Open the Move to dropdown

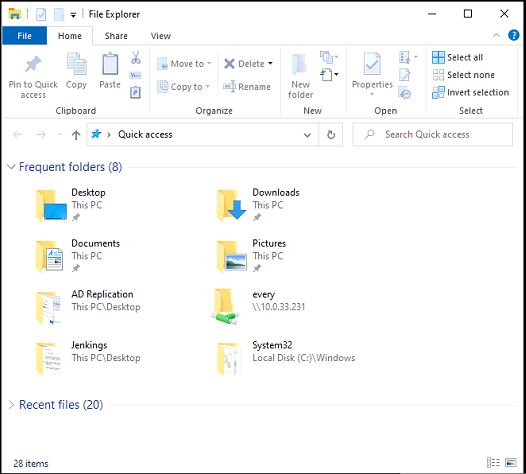tap(184, 63)
